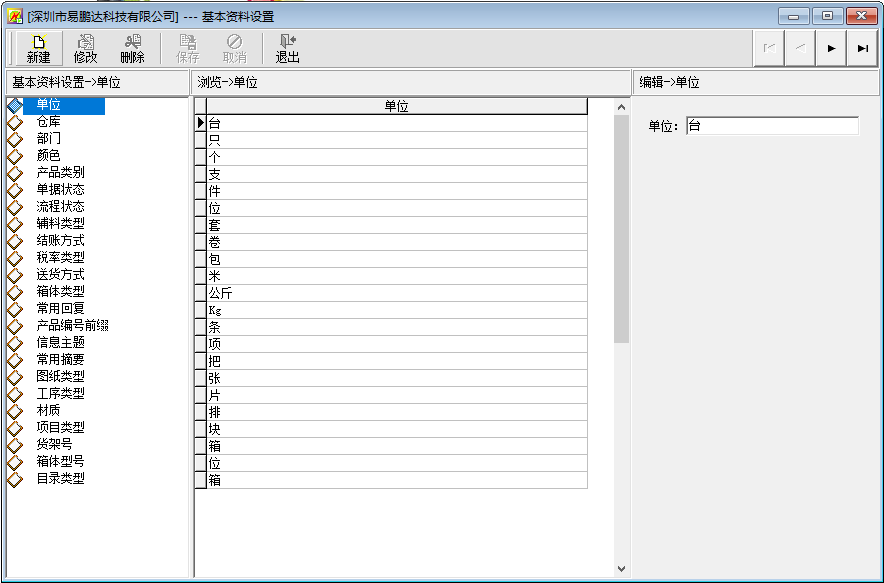Click the 保存 (Save) toolbar icon
This screenshot has width=884, height=583.
tap(188, 48)
